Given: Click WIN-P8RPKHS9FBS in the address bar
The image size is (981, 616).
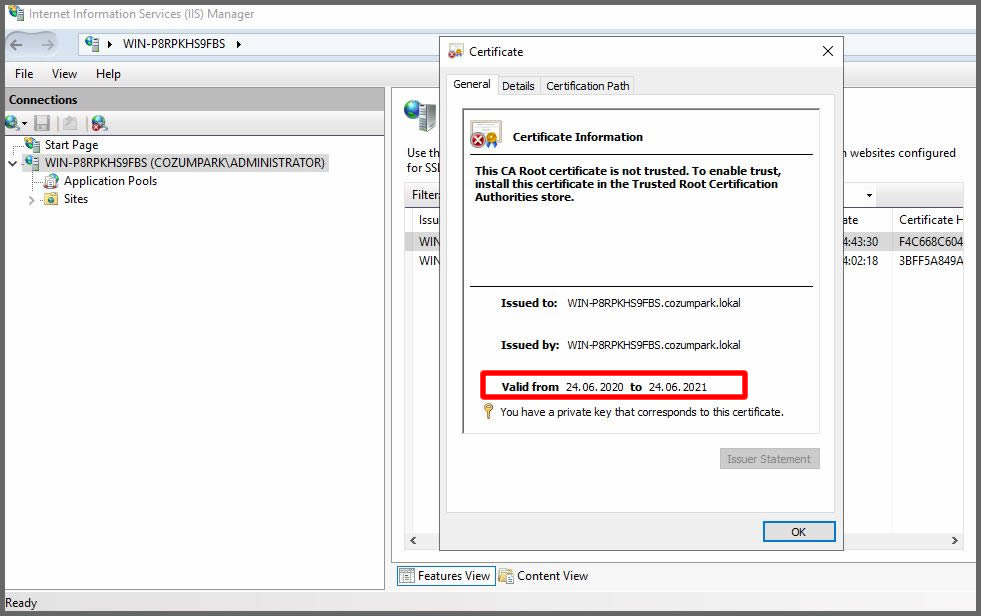Looking at the screenshot, I should [174, 44].
